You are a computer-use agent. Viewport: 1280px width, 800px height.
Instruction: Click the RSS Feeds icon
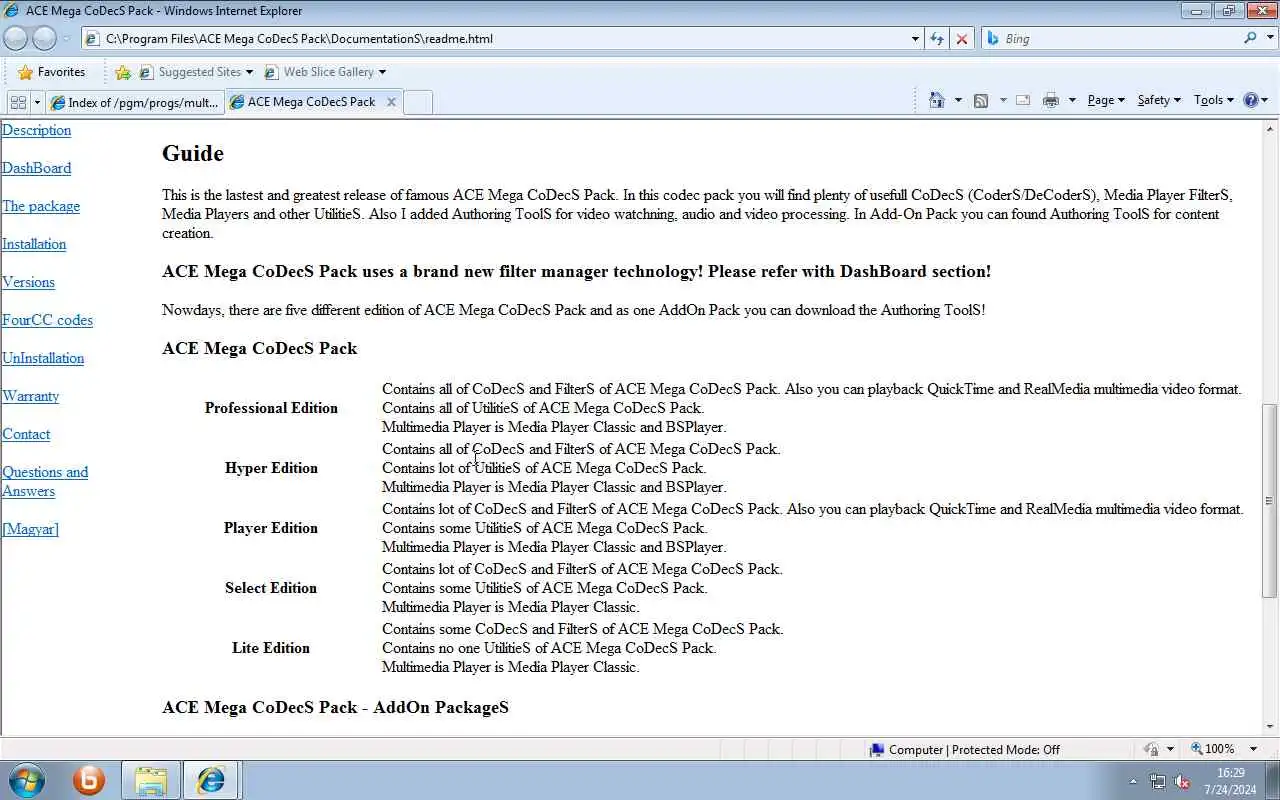click(981, 100)
